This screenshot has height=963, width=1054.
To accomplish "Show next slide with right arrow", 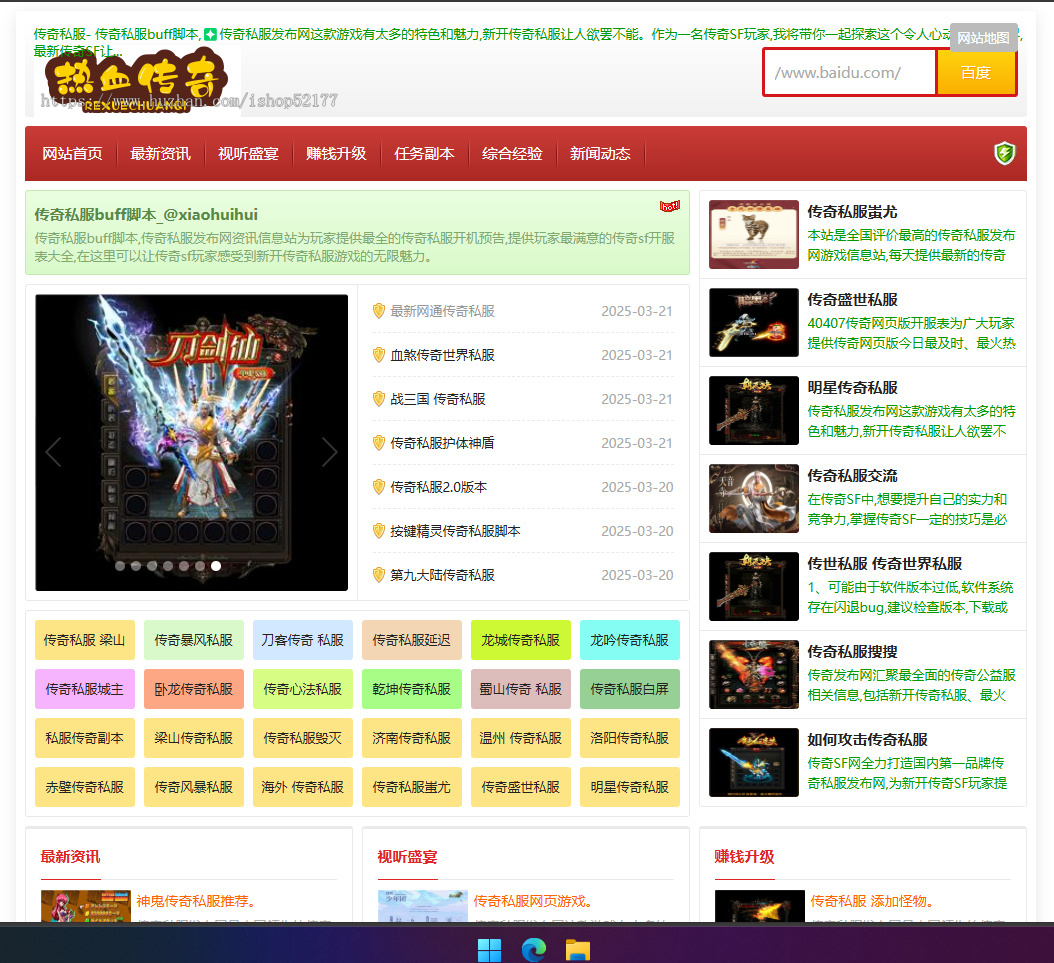I will [x=329, y=452].
